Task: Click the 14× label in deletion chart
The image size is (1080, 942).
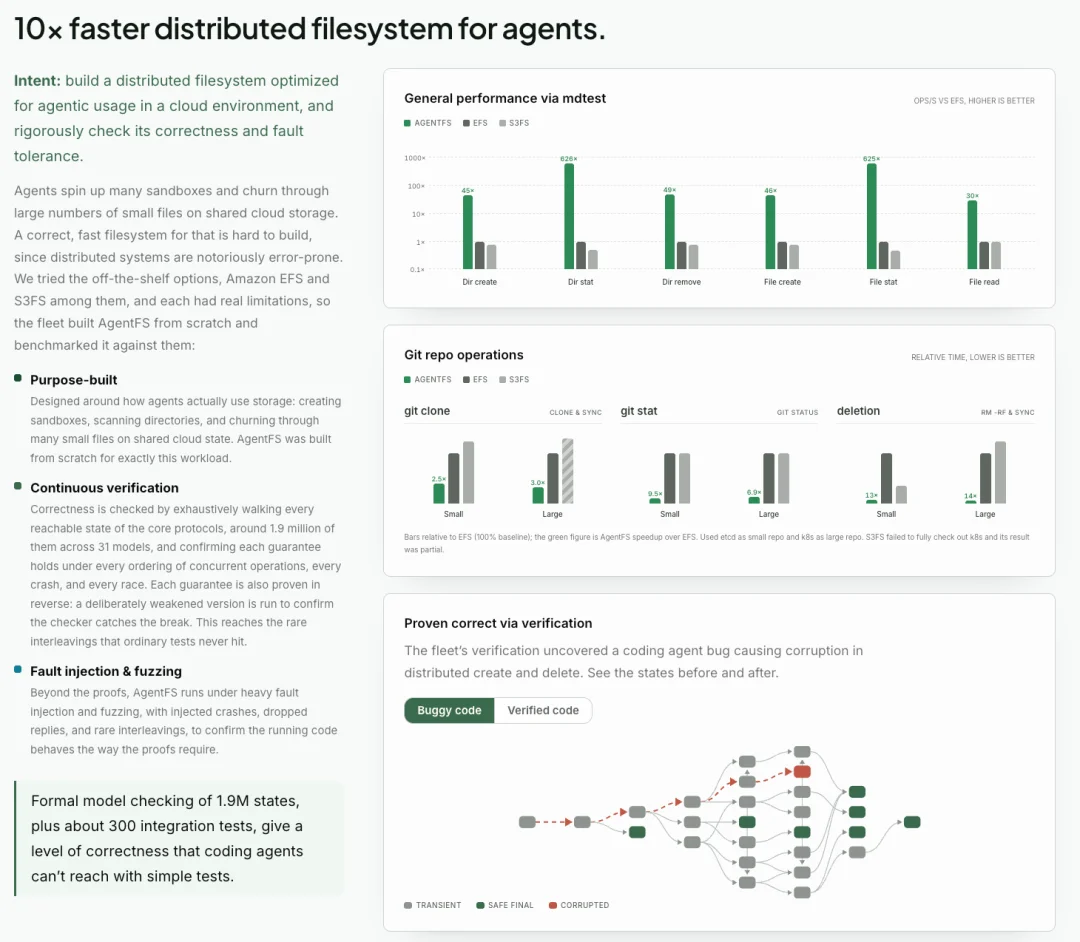Action: [970, 496]
